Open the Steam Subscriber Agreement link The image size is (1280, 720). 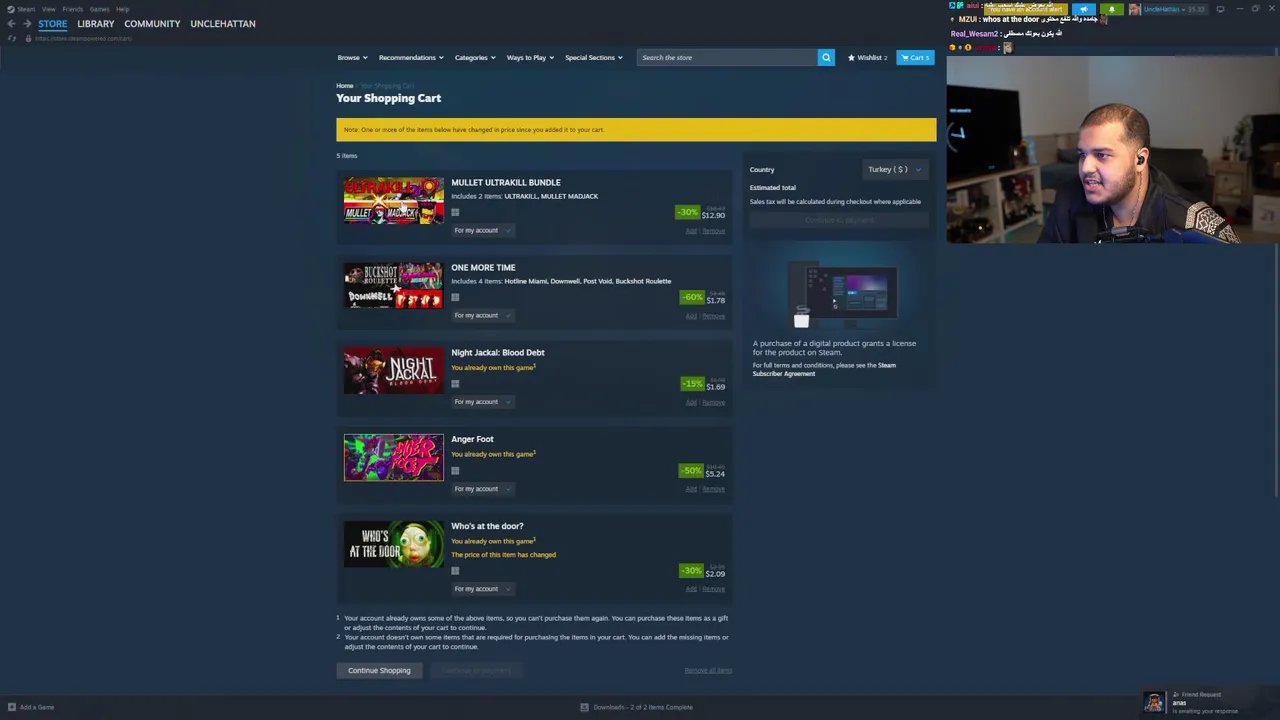[824, 369]
